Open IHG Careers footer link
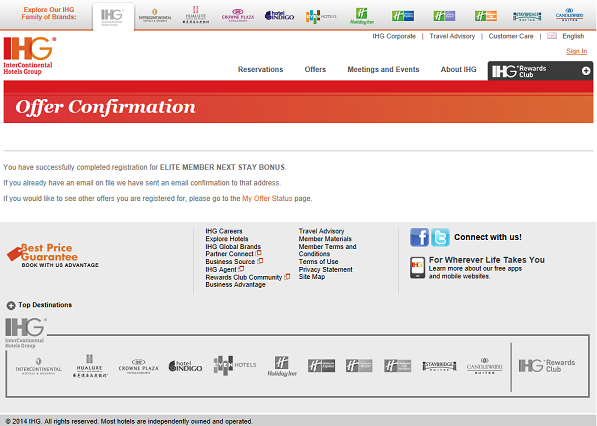This screenshot has width=597, height=426. click(x=224, y=231)
